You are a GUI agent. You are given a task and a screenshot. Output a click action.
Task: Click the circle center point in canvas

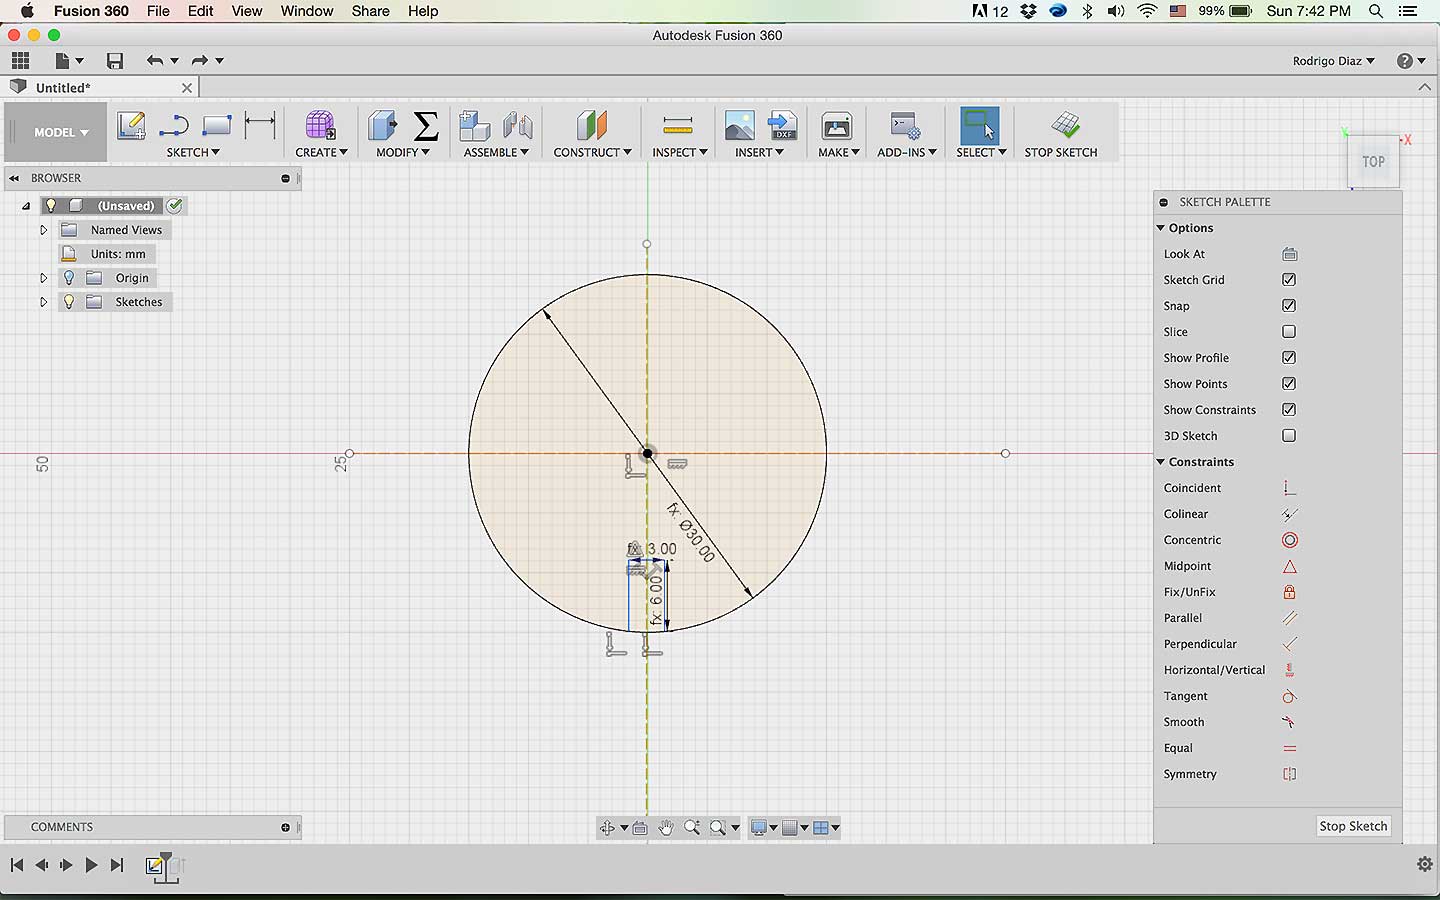click(647, 454)
